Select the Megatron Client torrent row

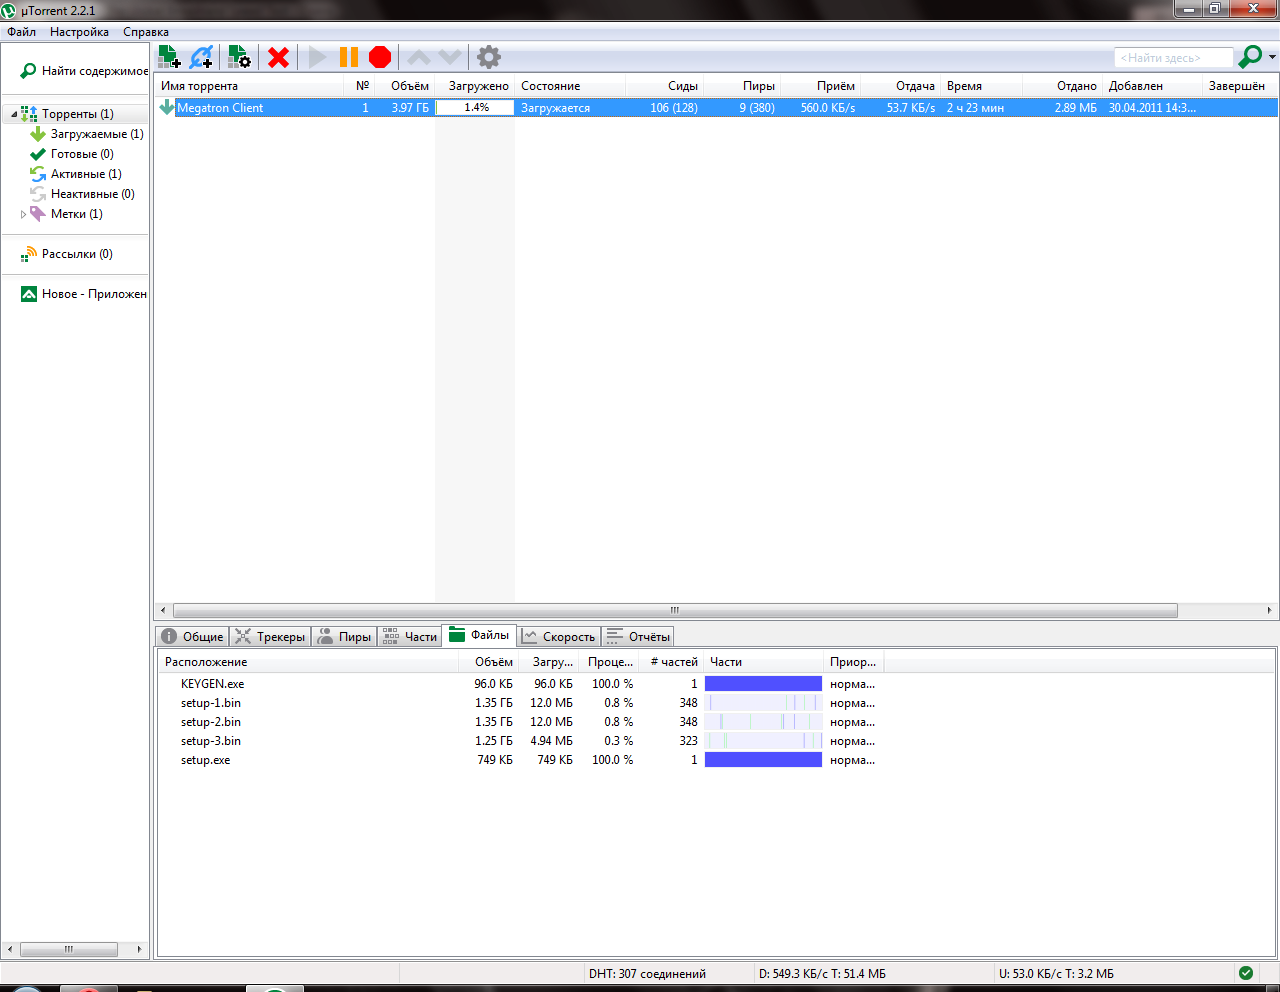pyautogui.click(x=716, y=107)
